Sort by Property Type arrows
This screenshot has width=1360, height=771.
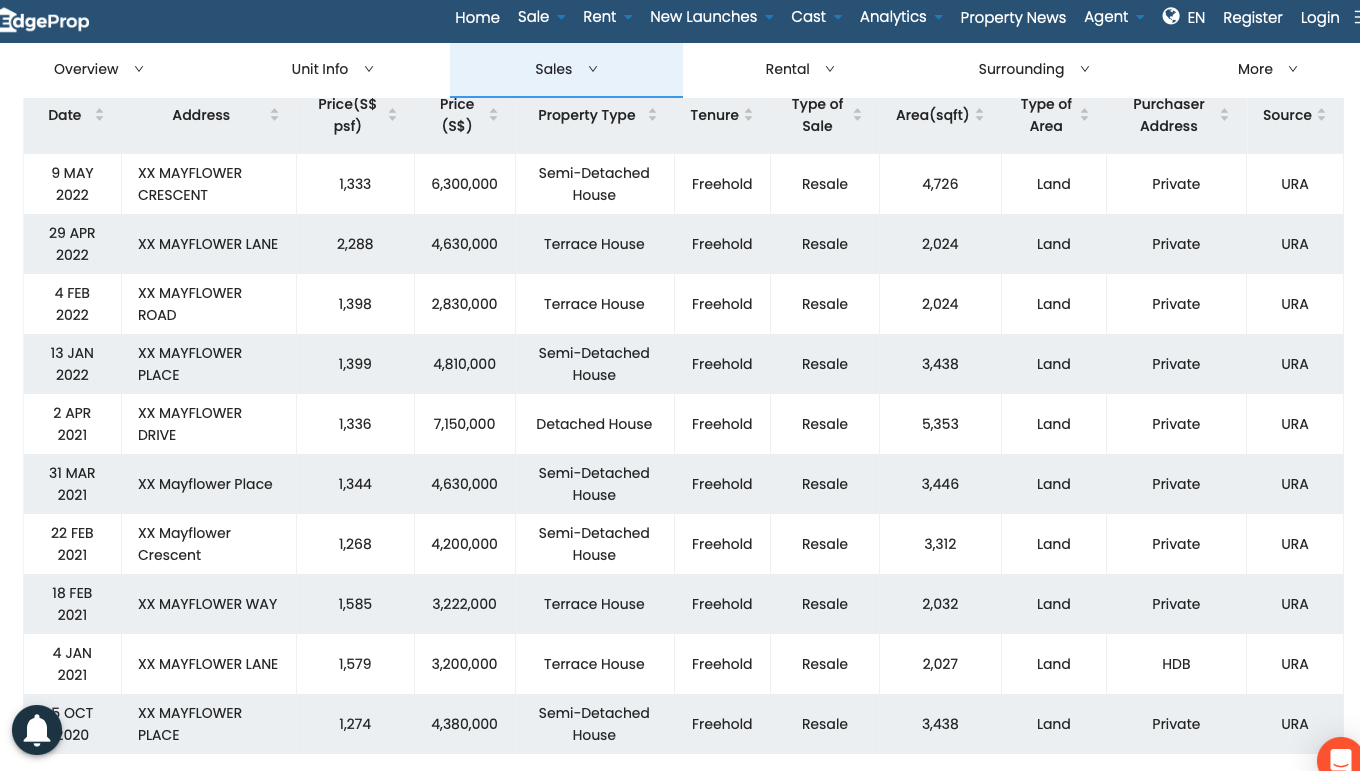point(652,115)
